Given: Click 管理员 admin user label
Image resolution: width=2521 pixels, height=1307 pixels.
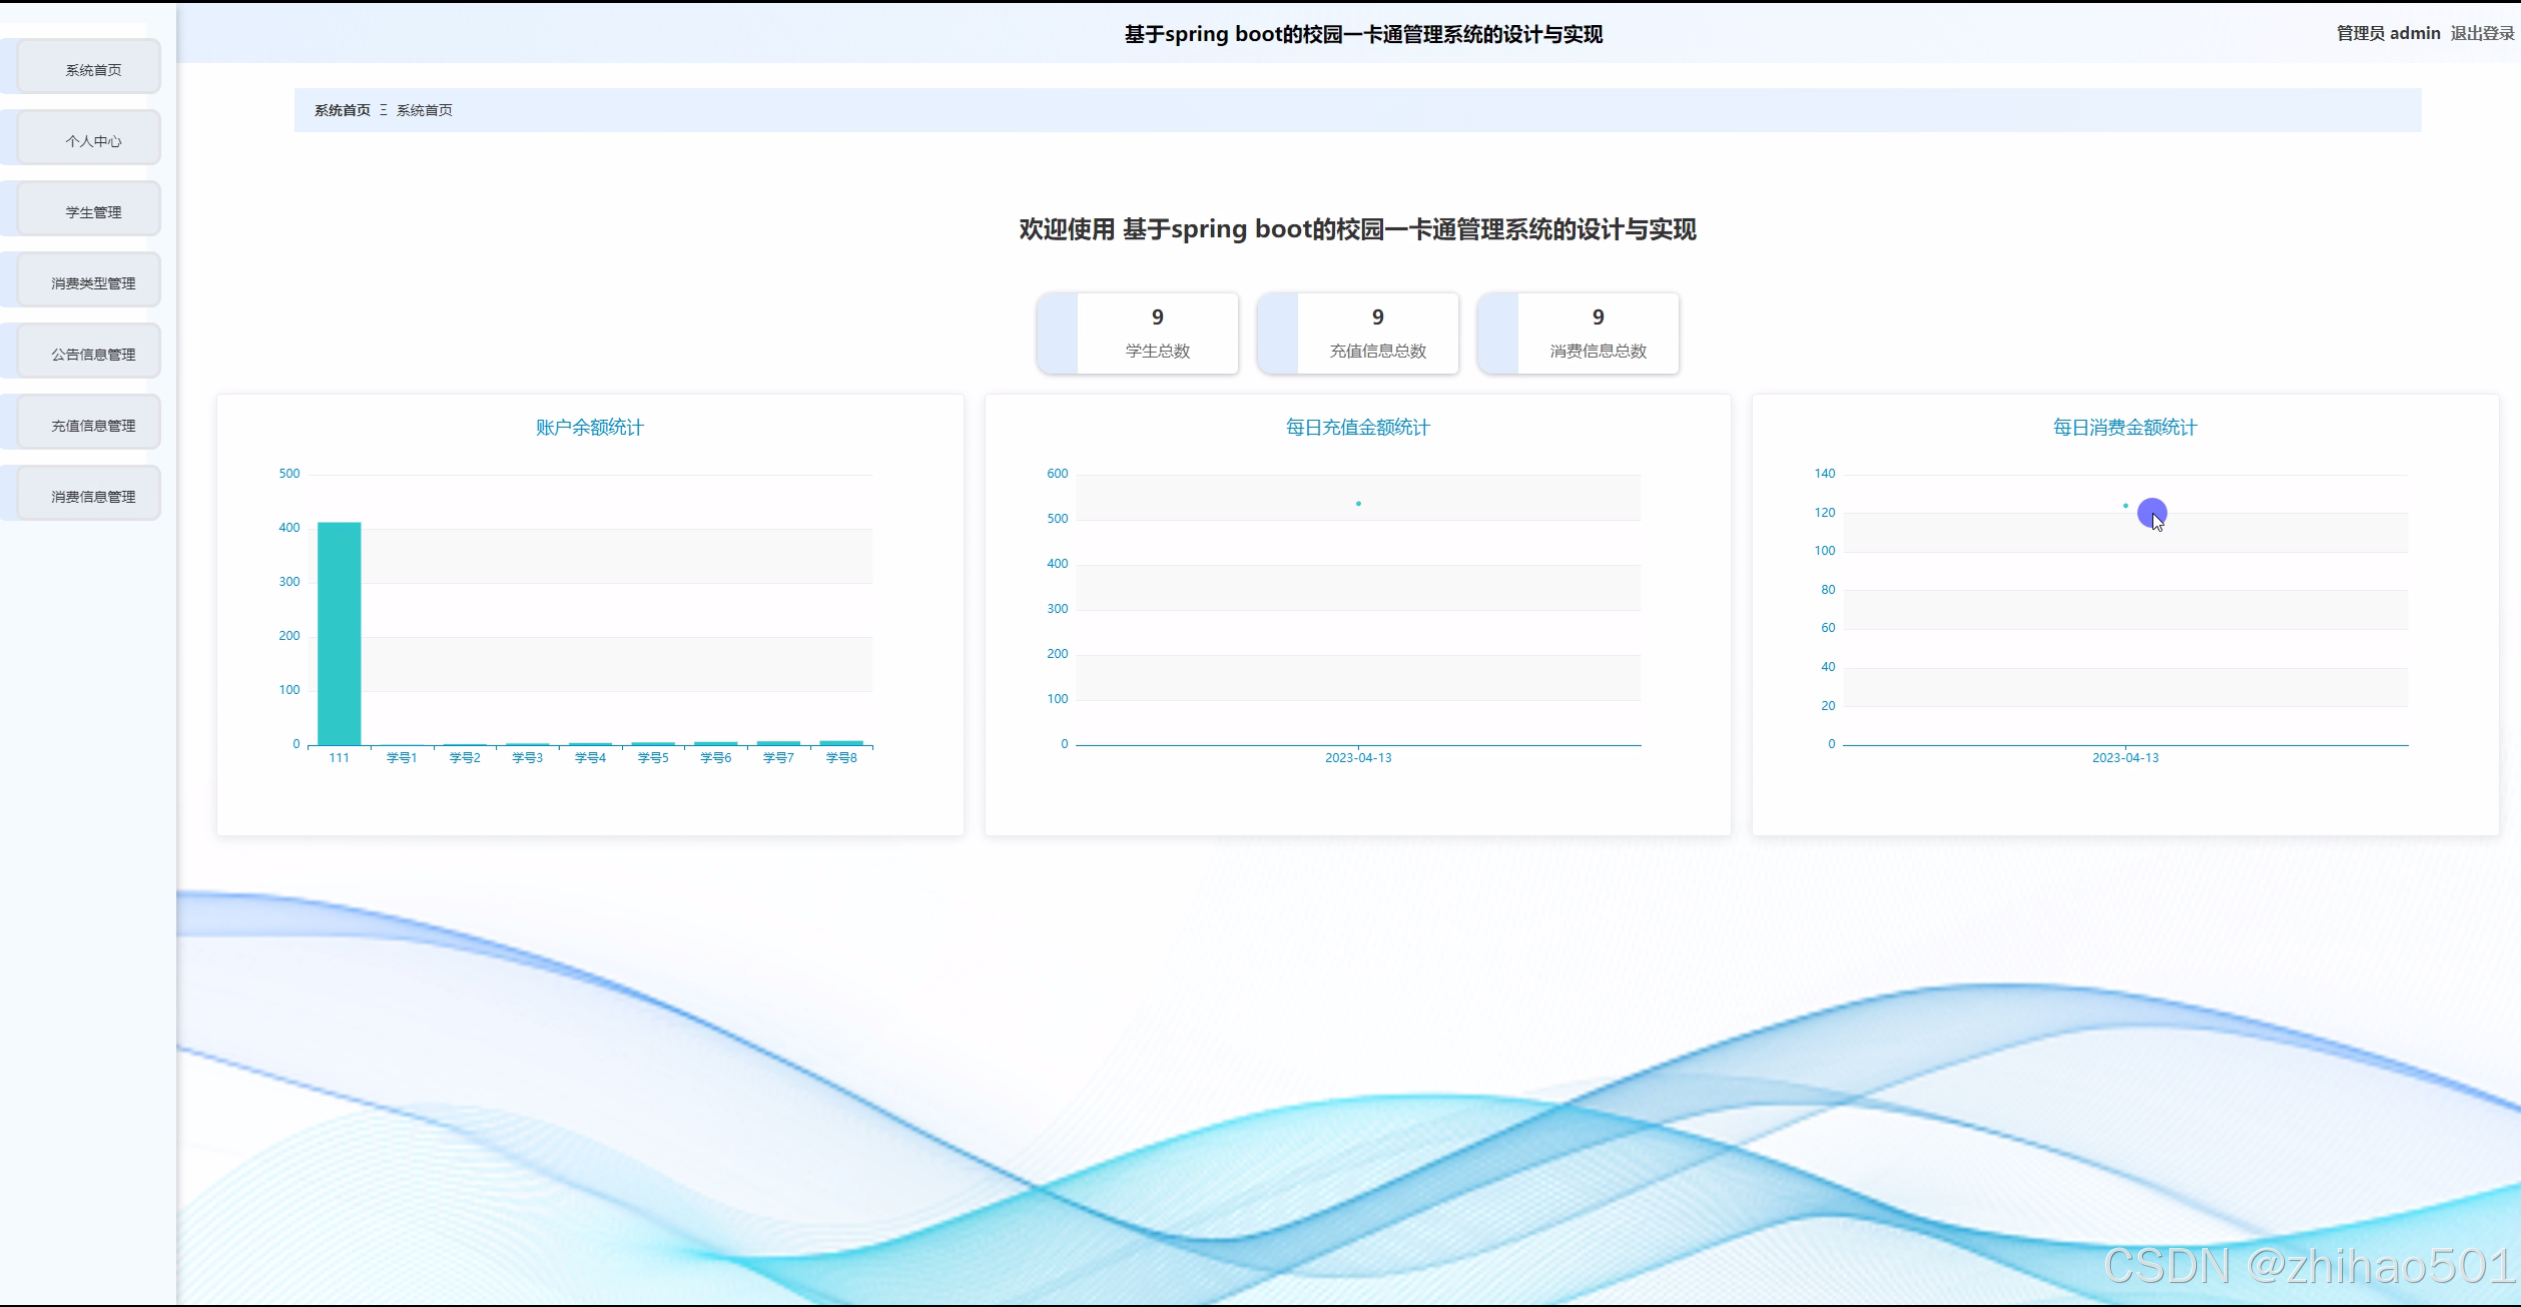Looking at the screenshot, I should click(2387, 33).
